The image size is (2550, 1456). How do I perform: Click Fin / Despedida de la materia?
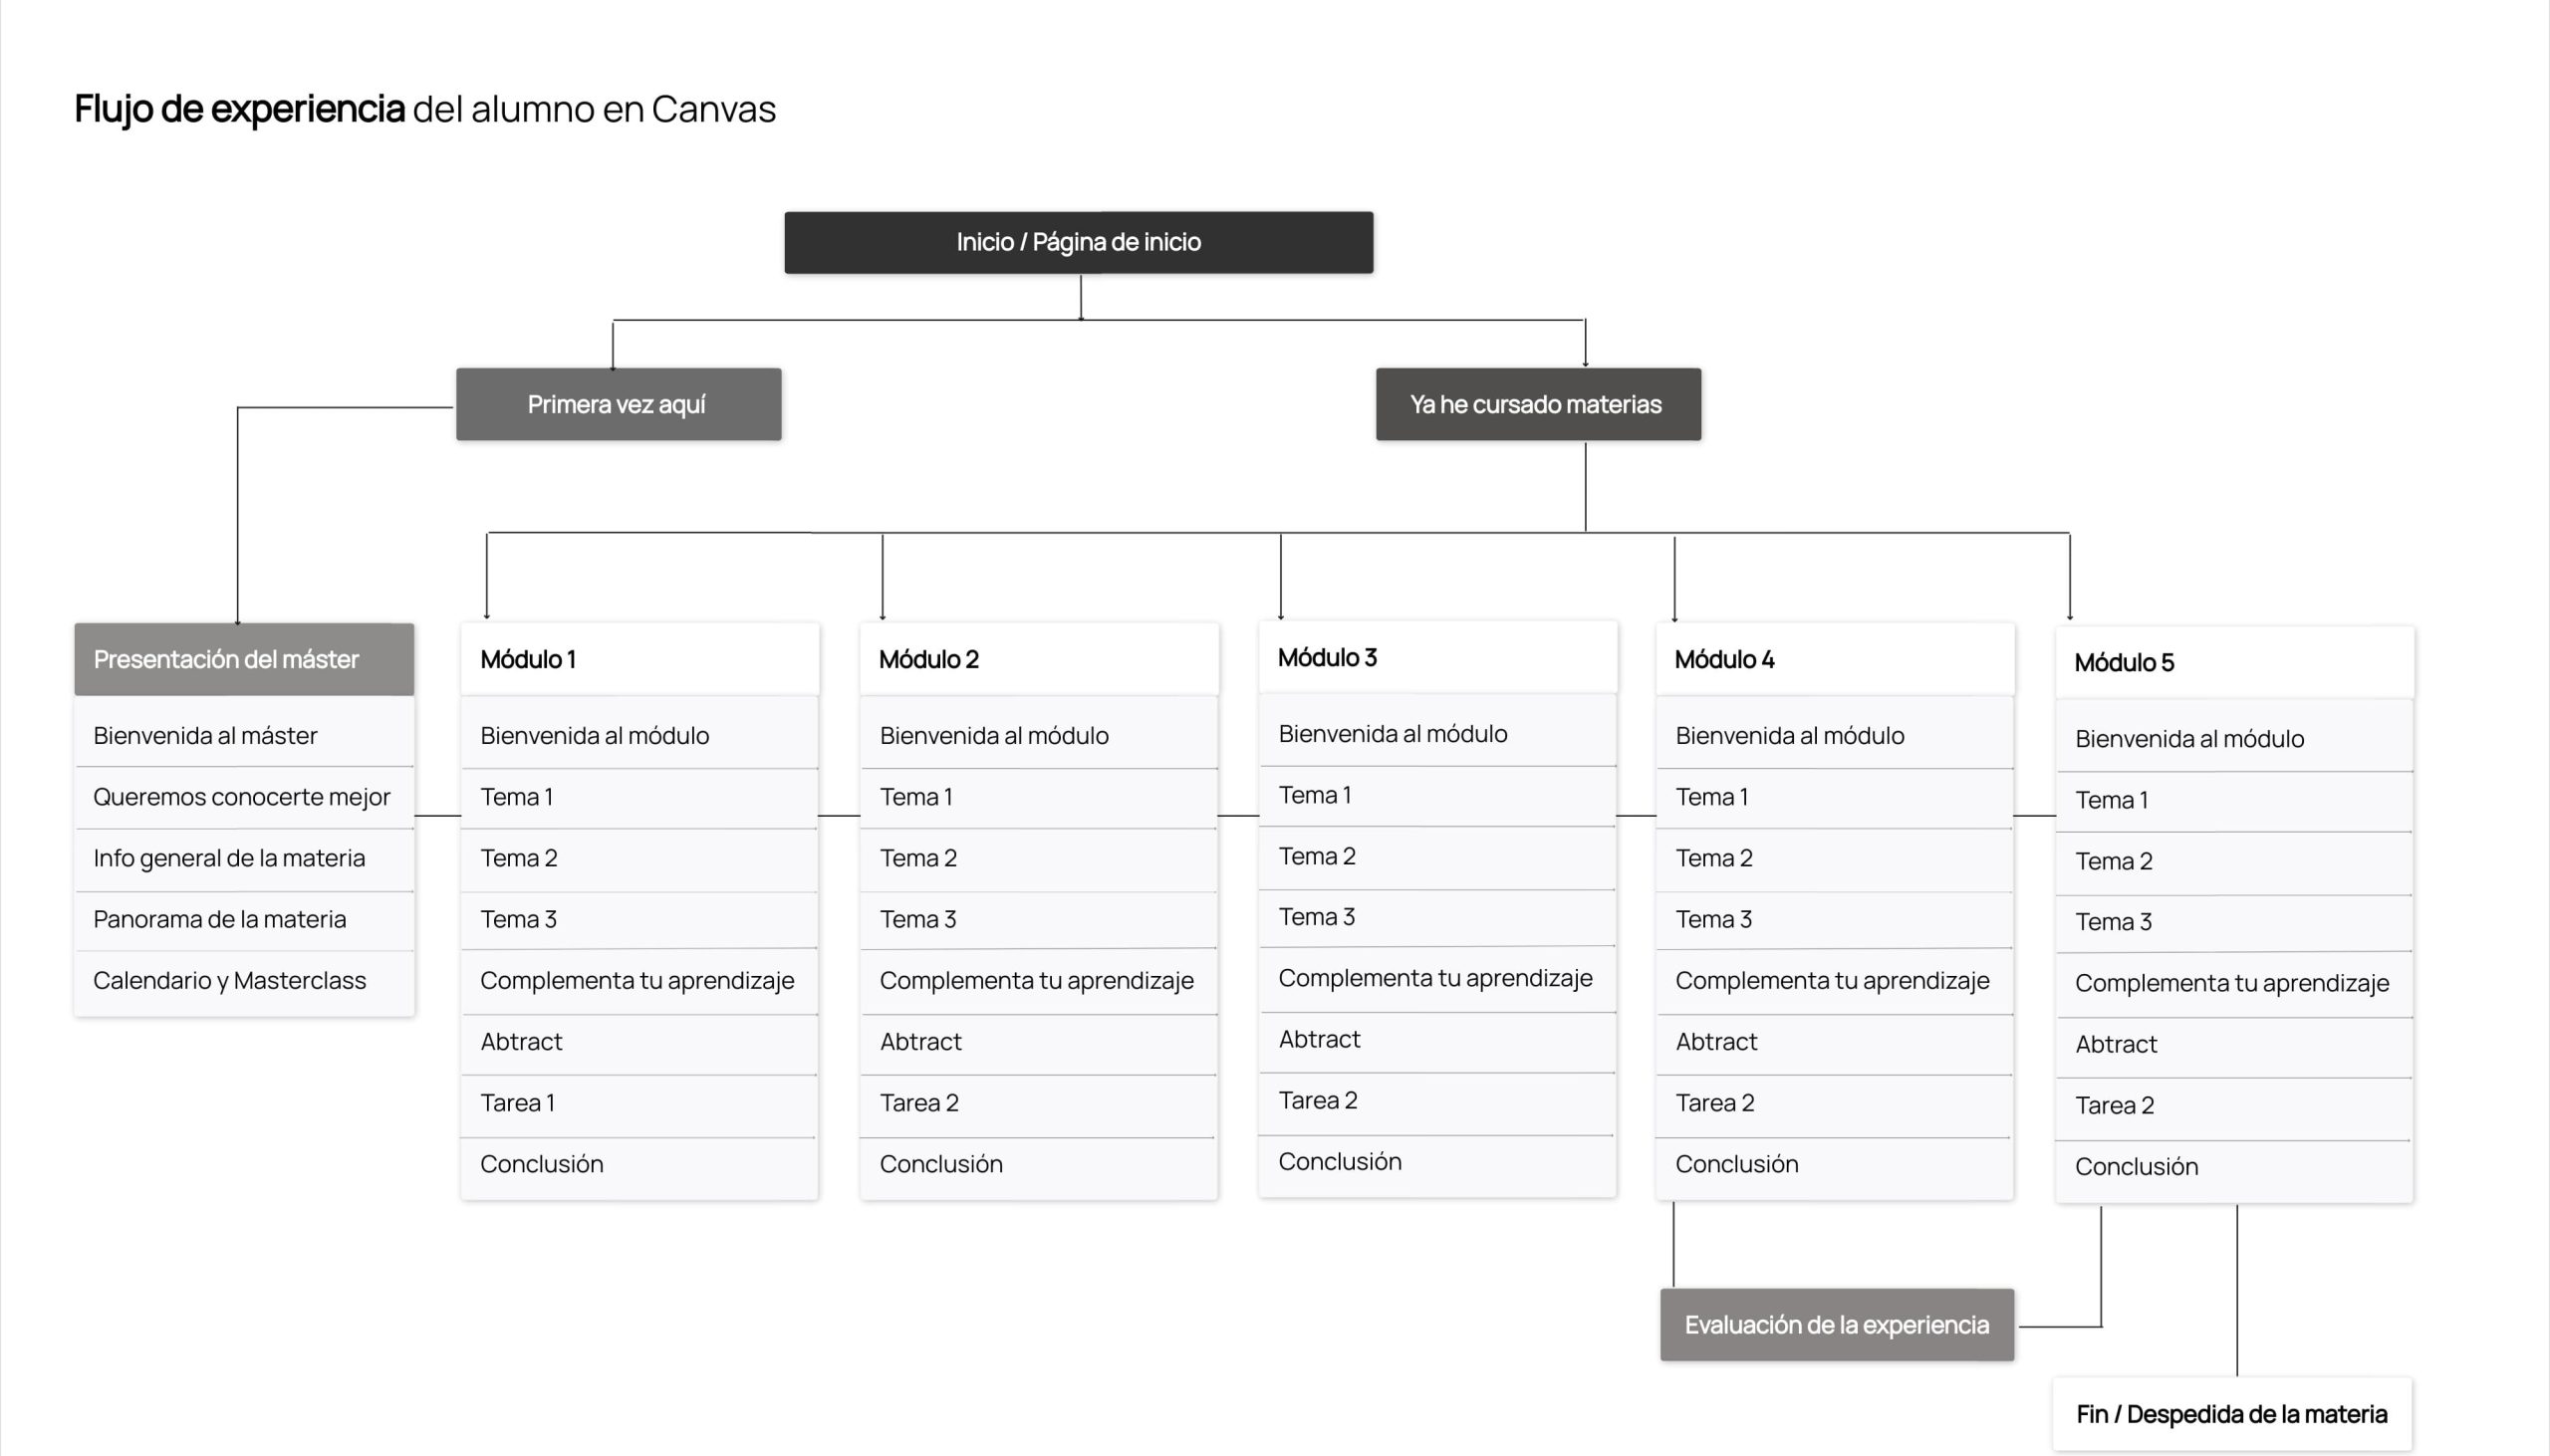(x=2231, y=1414)
